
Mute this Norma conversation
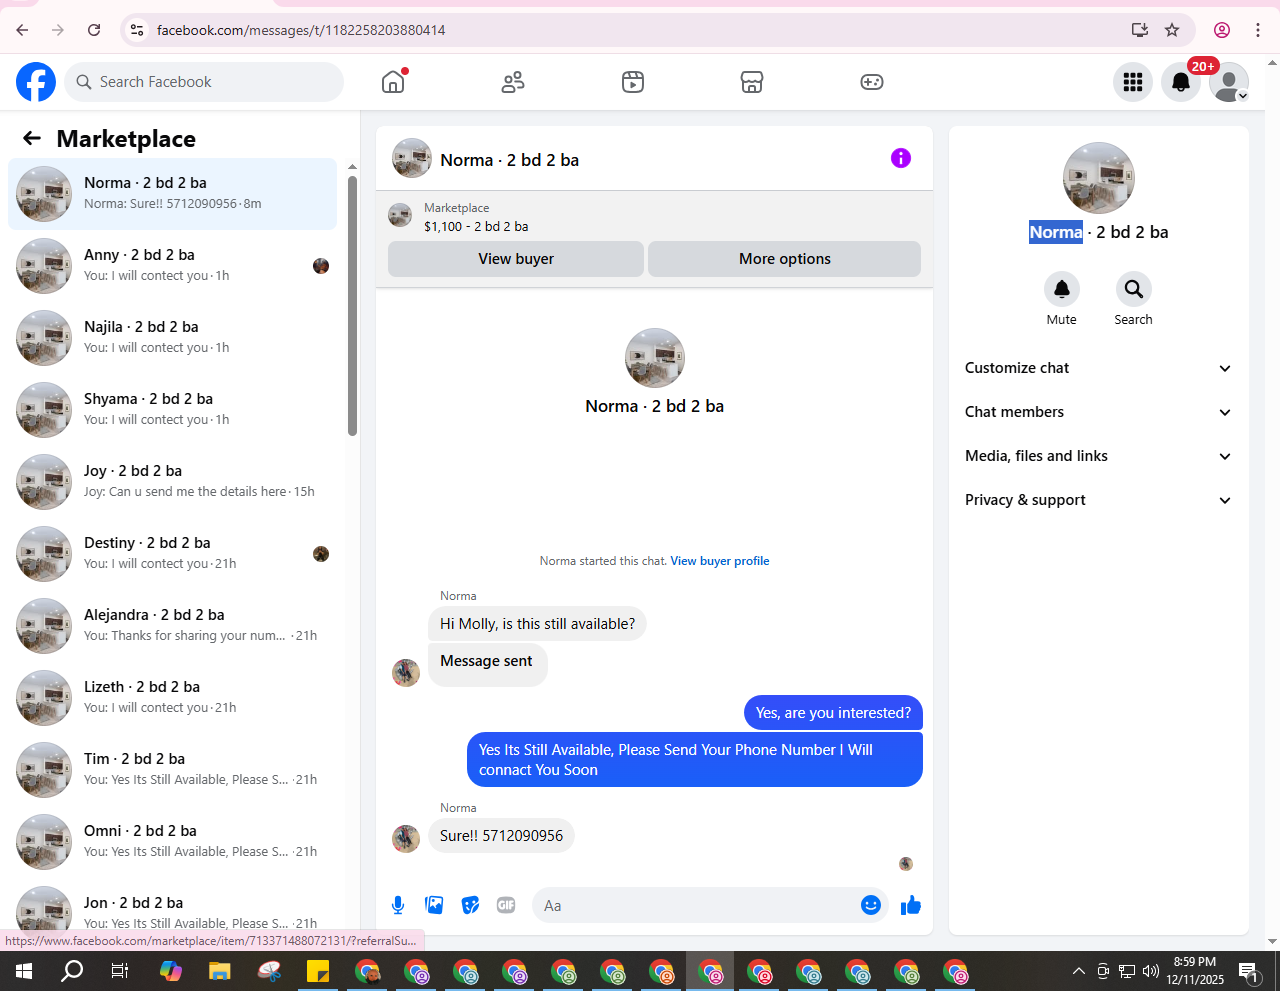1062,289
